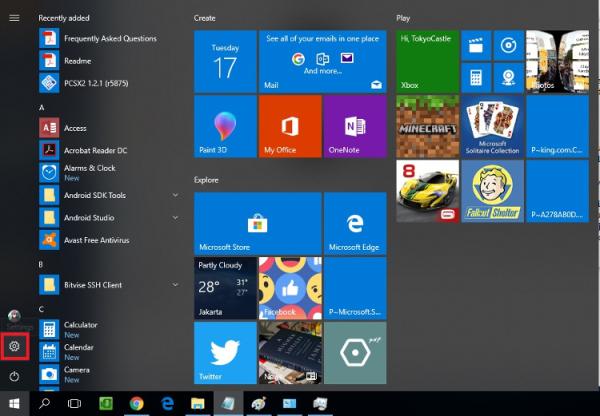Select Acrobat Reader DC in app list

click(x=93, y=149)
